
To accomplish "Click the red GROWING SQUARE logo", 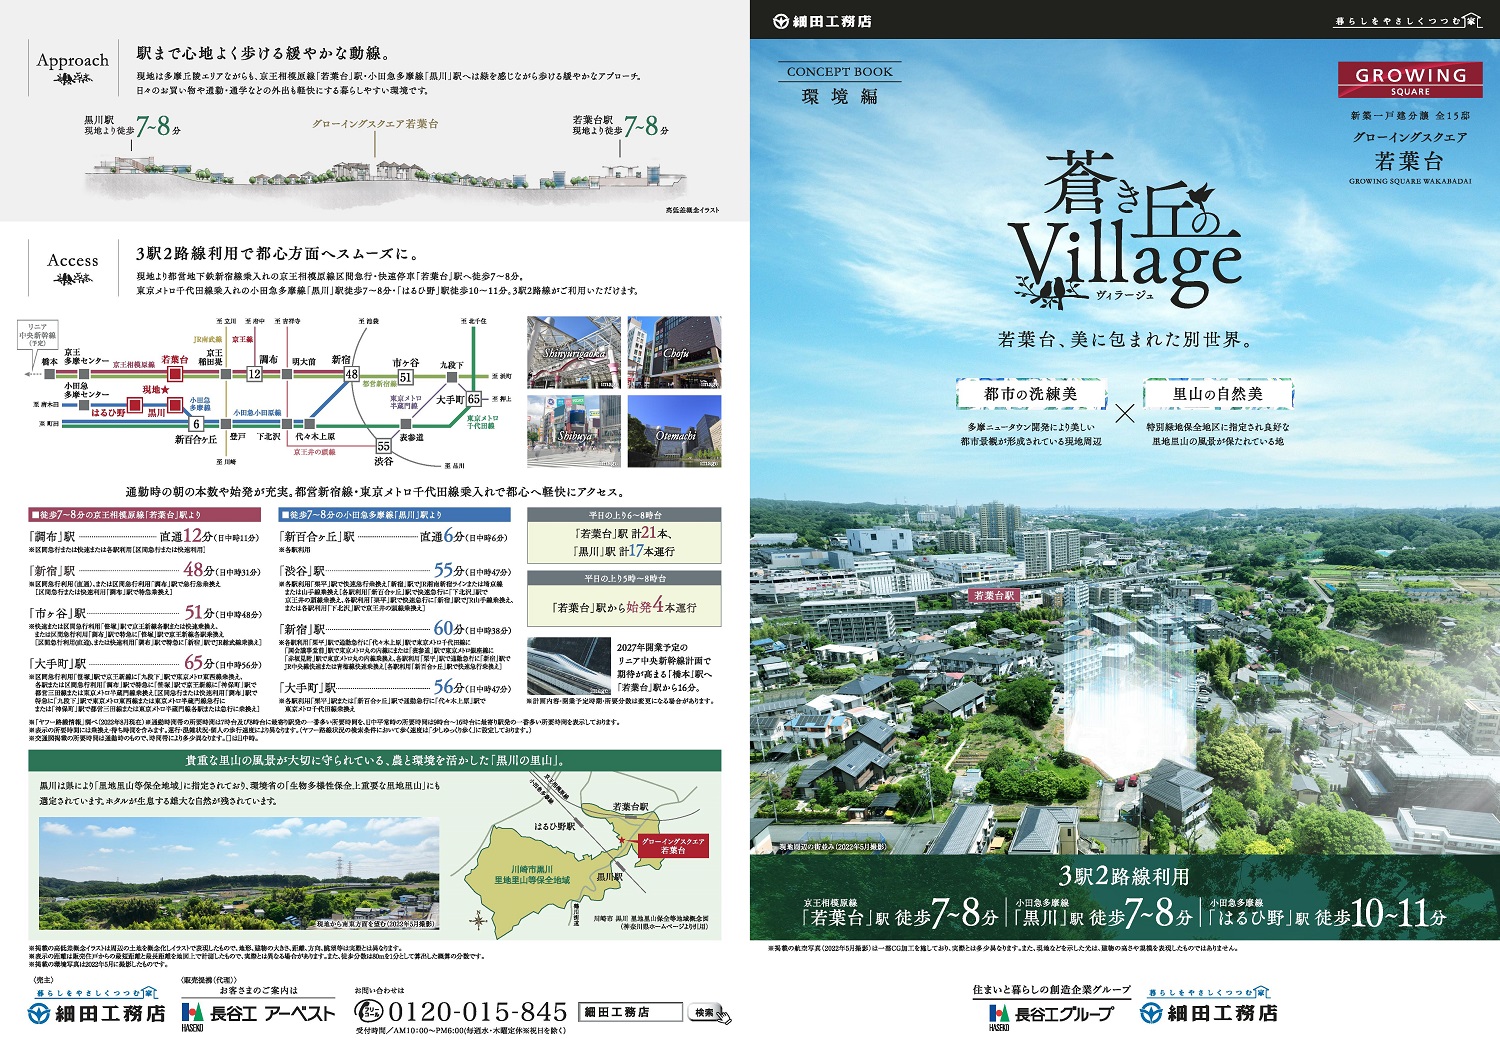I will coord(1410,80).
